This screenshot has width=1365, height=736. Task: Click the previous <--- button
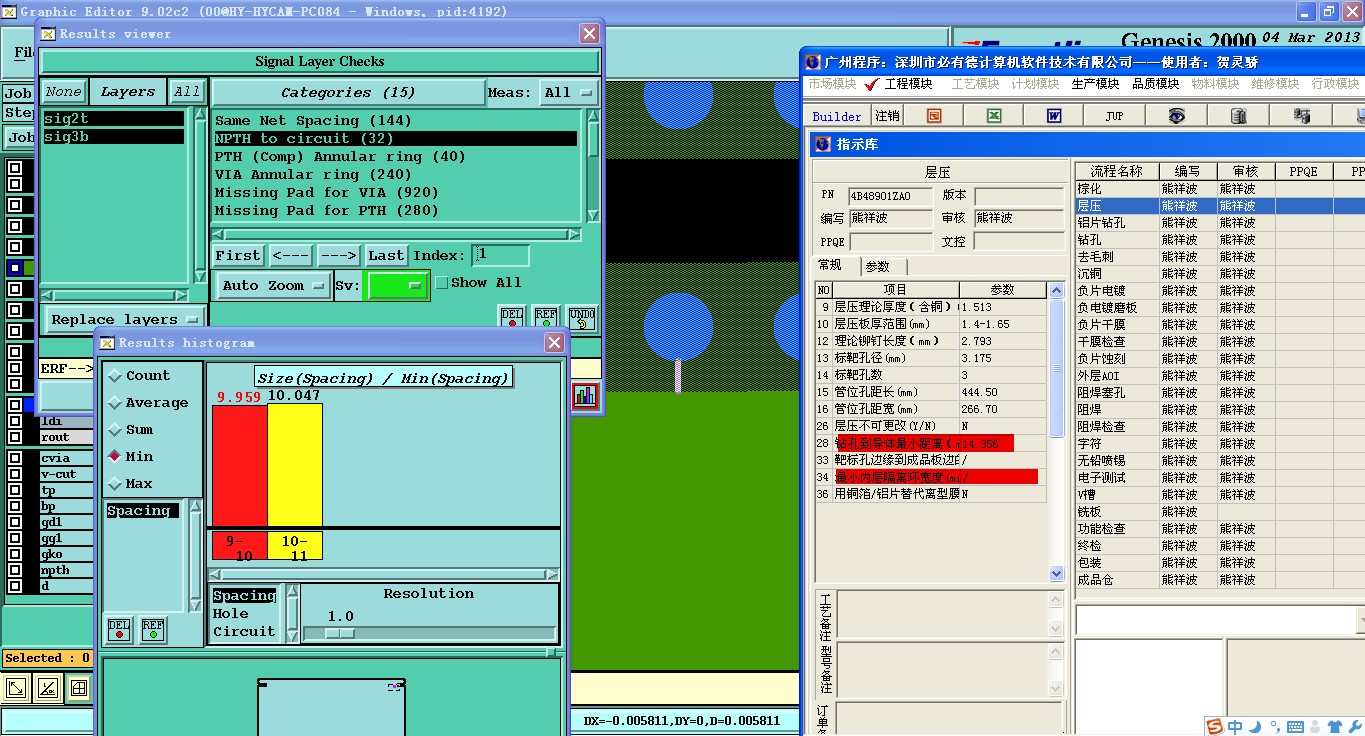coord(291,256)
